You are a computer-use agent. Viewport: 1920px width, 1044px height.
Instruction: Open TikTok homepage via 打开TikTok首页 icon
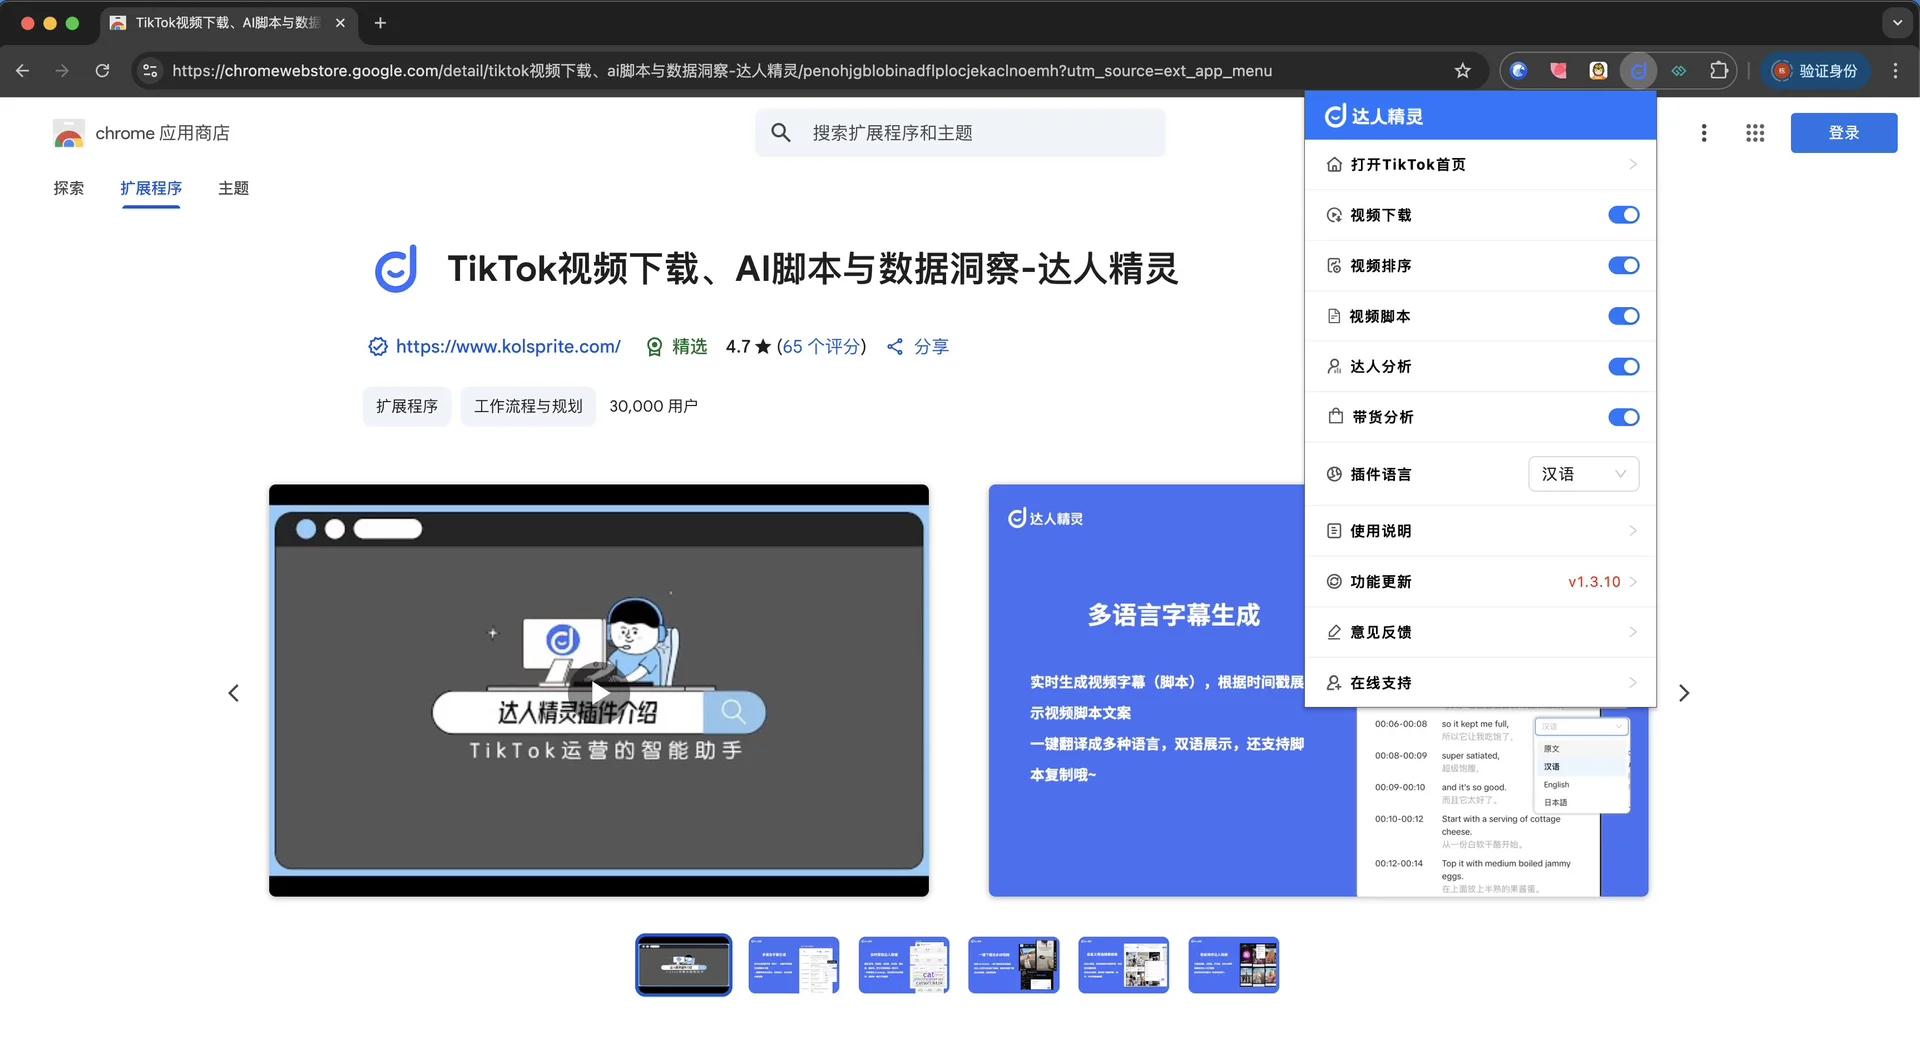coord(1334,164)
